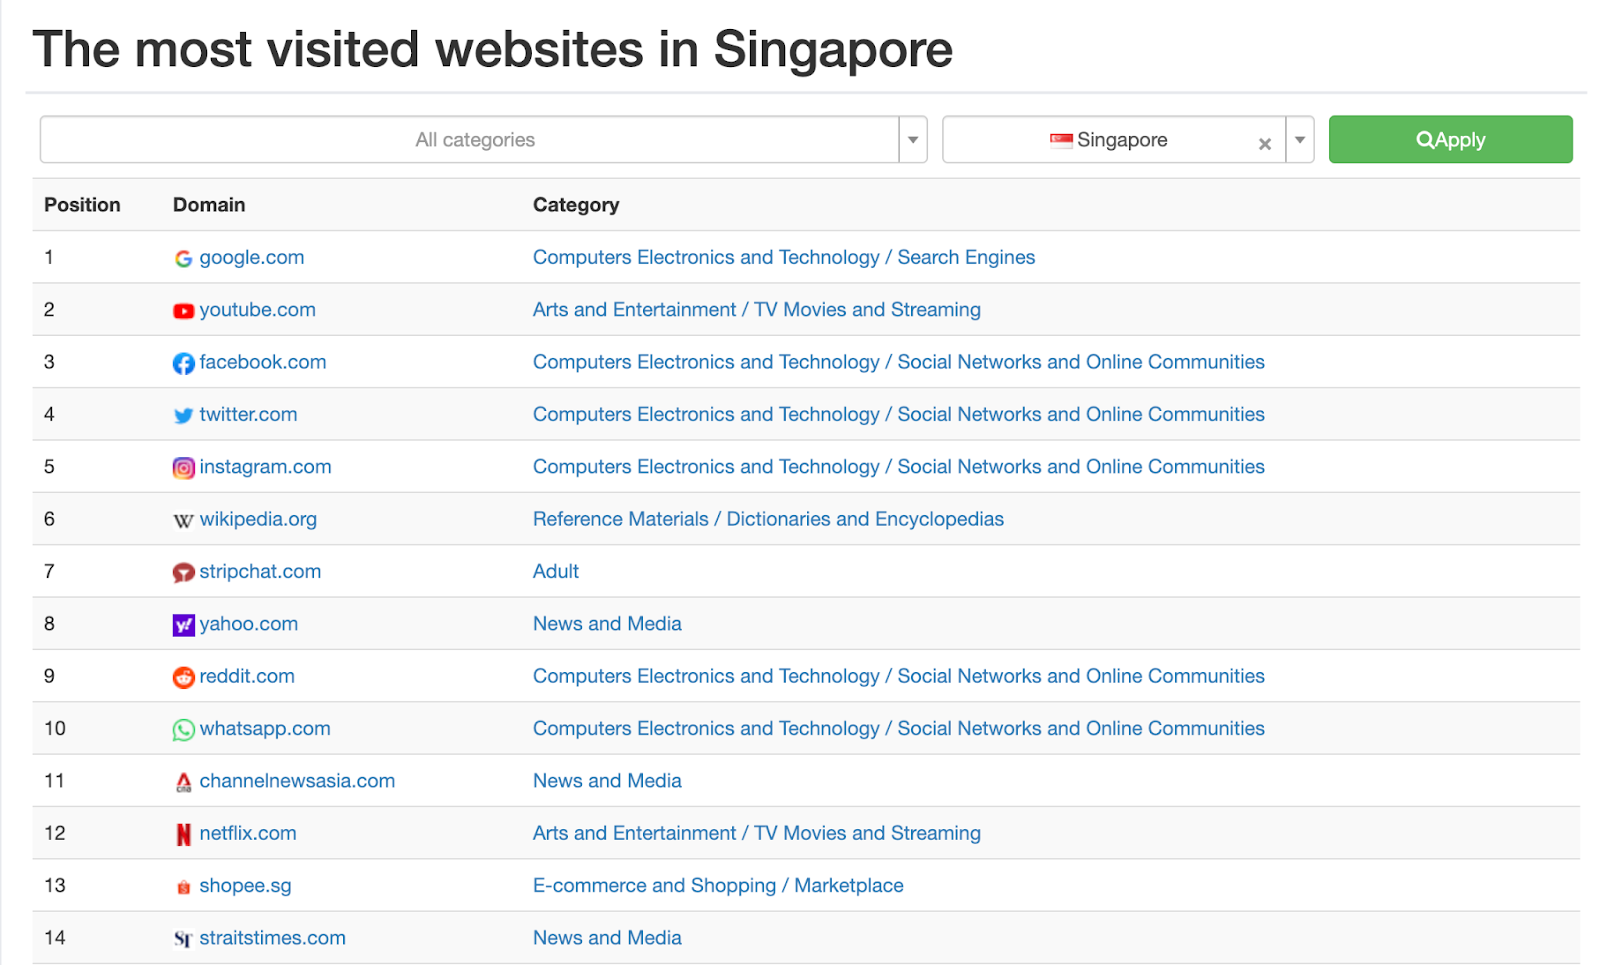Open yahoo.com's News and Media category
The image size is (1600, 965).
coord(607,624)
